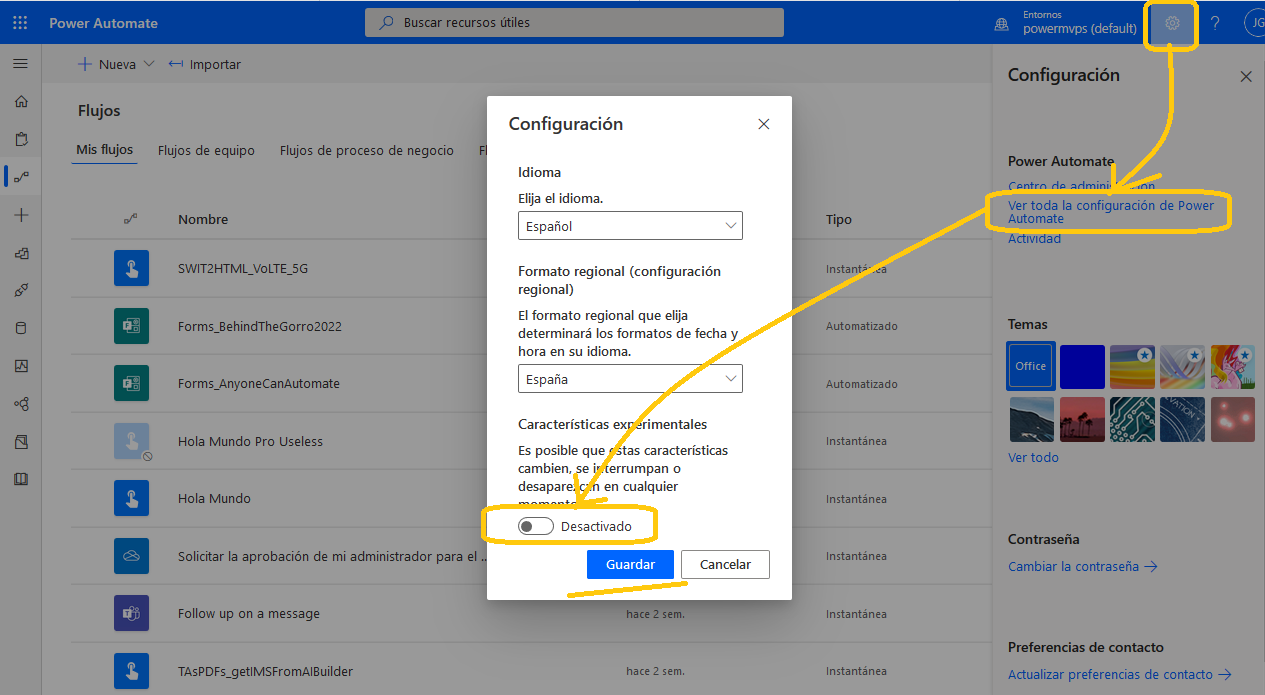Screen dimensions: 1265x695
Task: Click the Create plus icon in sidebar
Action: coord(21,215)
